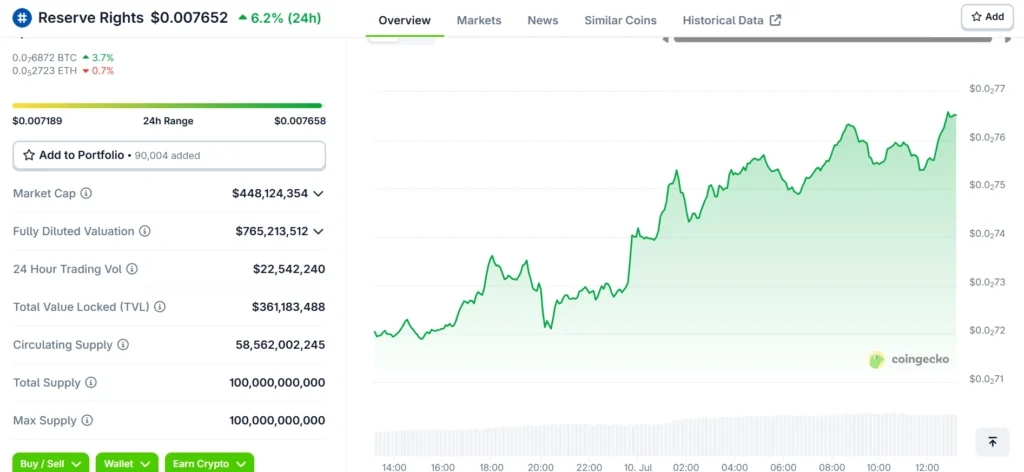Click the BTC price 0.0₇6872 BTC
Image resolution: width=1024 pixels, height=472 pixels.
click(44, 58)
